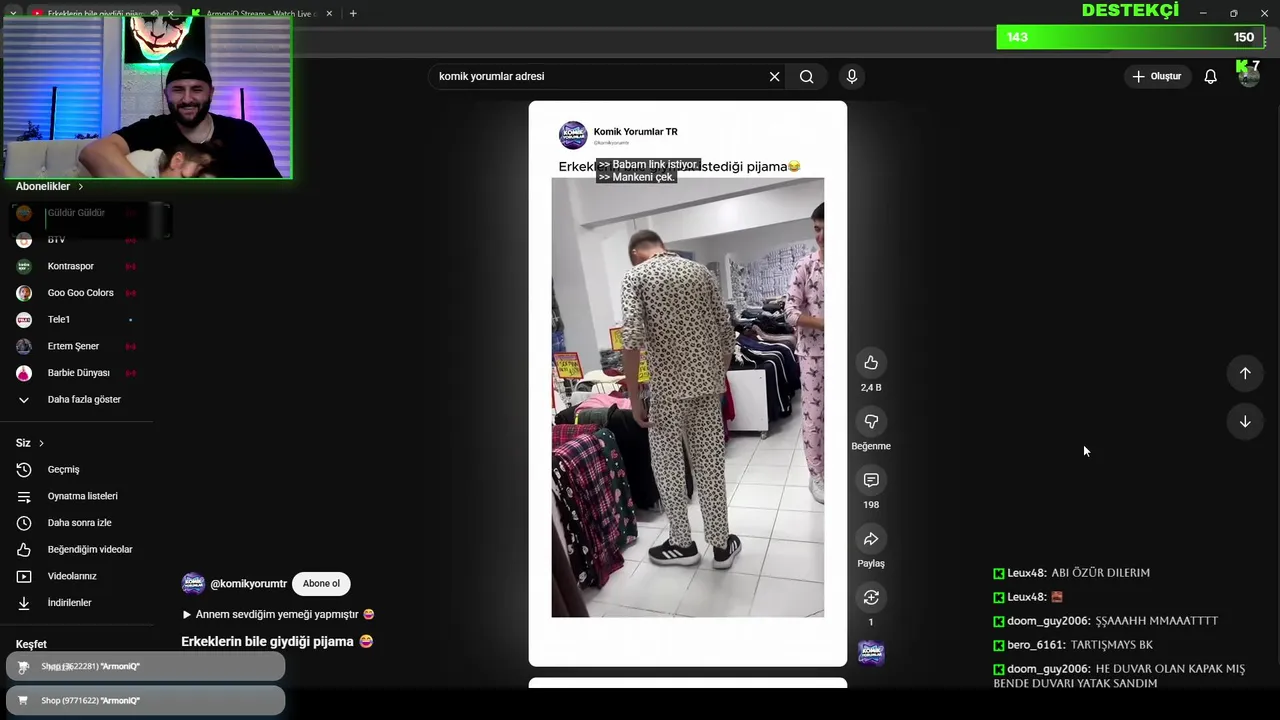Open the tab search dropdown chevron

[x=12, y=14]
